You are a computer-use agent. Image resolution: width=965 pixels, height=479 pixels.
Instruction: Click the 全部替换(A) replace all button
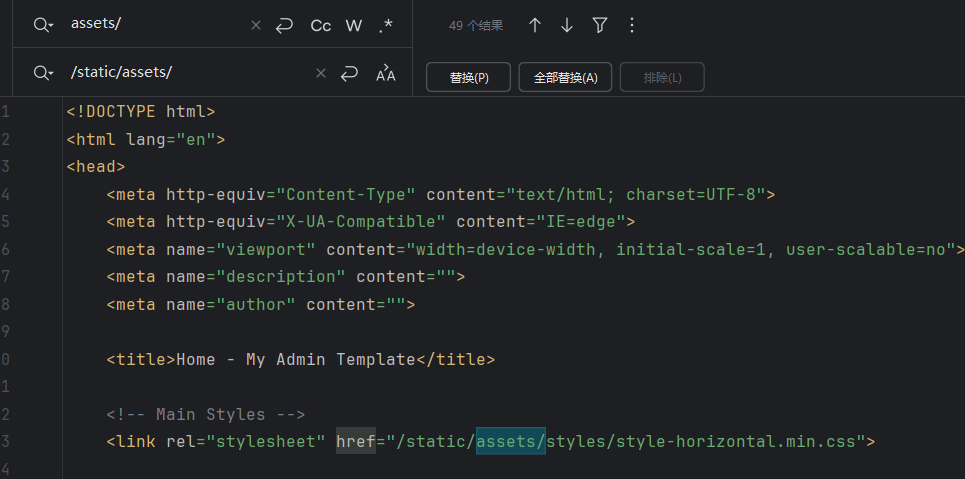[x=565, y=77]
